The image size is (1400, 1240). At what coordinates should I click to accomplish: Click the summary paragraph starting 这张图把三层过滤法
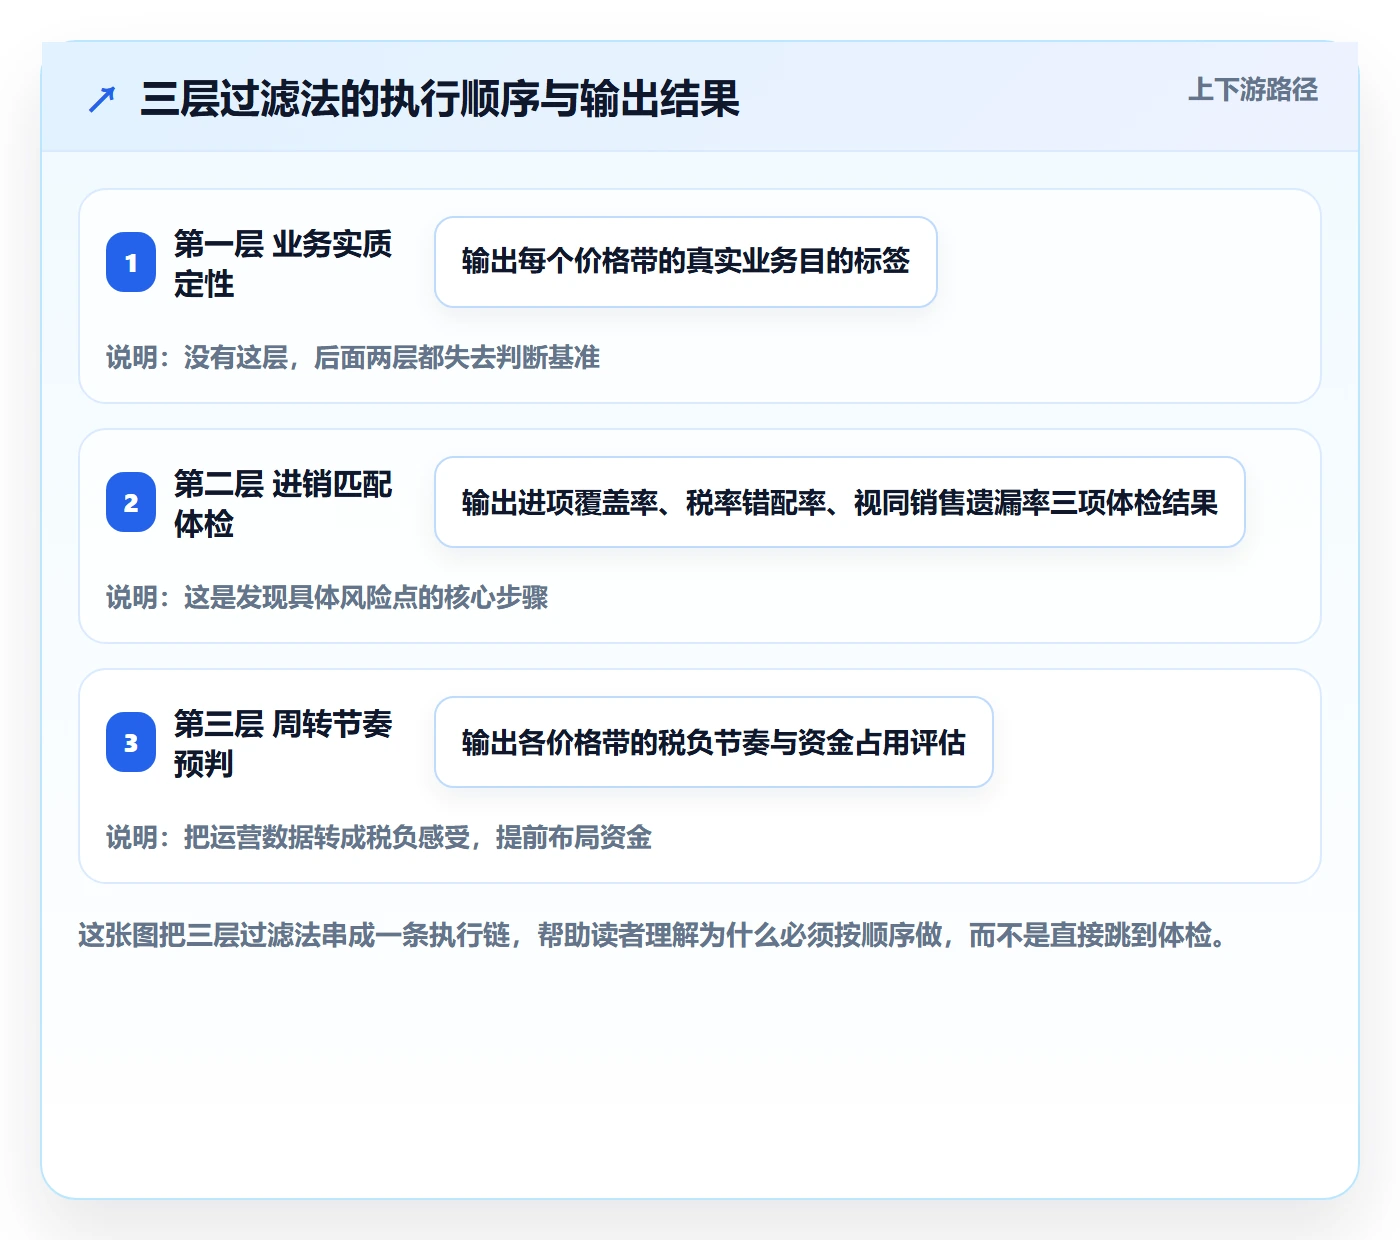[653, 935]
